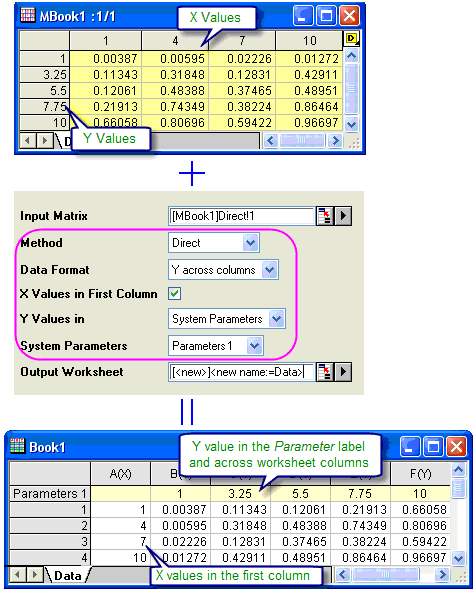Click range selector icon beside Output Worksheet
Viewport: 475px width, 590px height.
[324, 372]
